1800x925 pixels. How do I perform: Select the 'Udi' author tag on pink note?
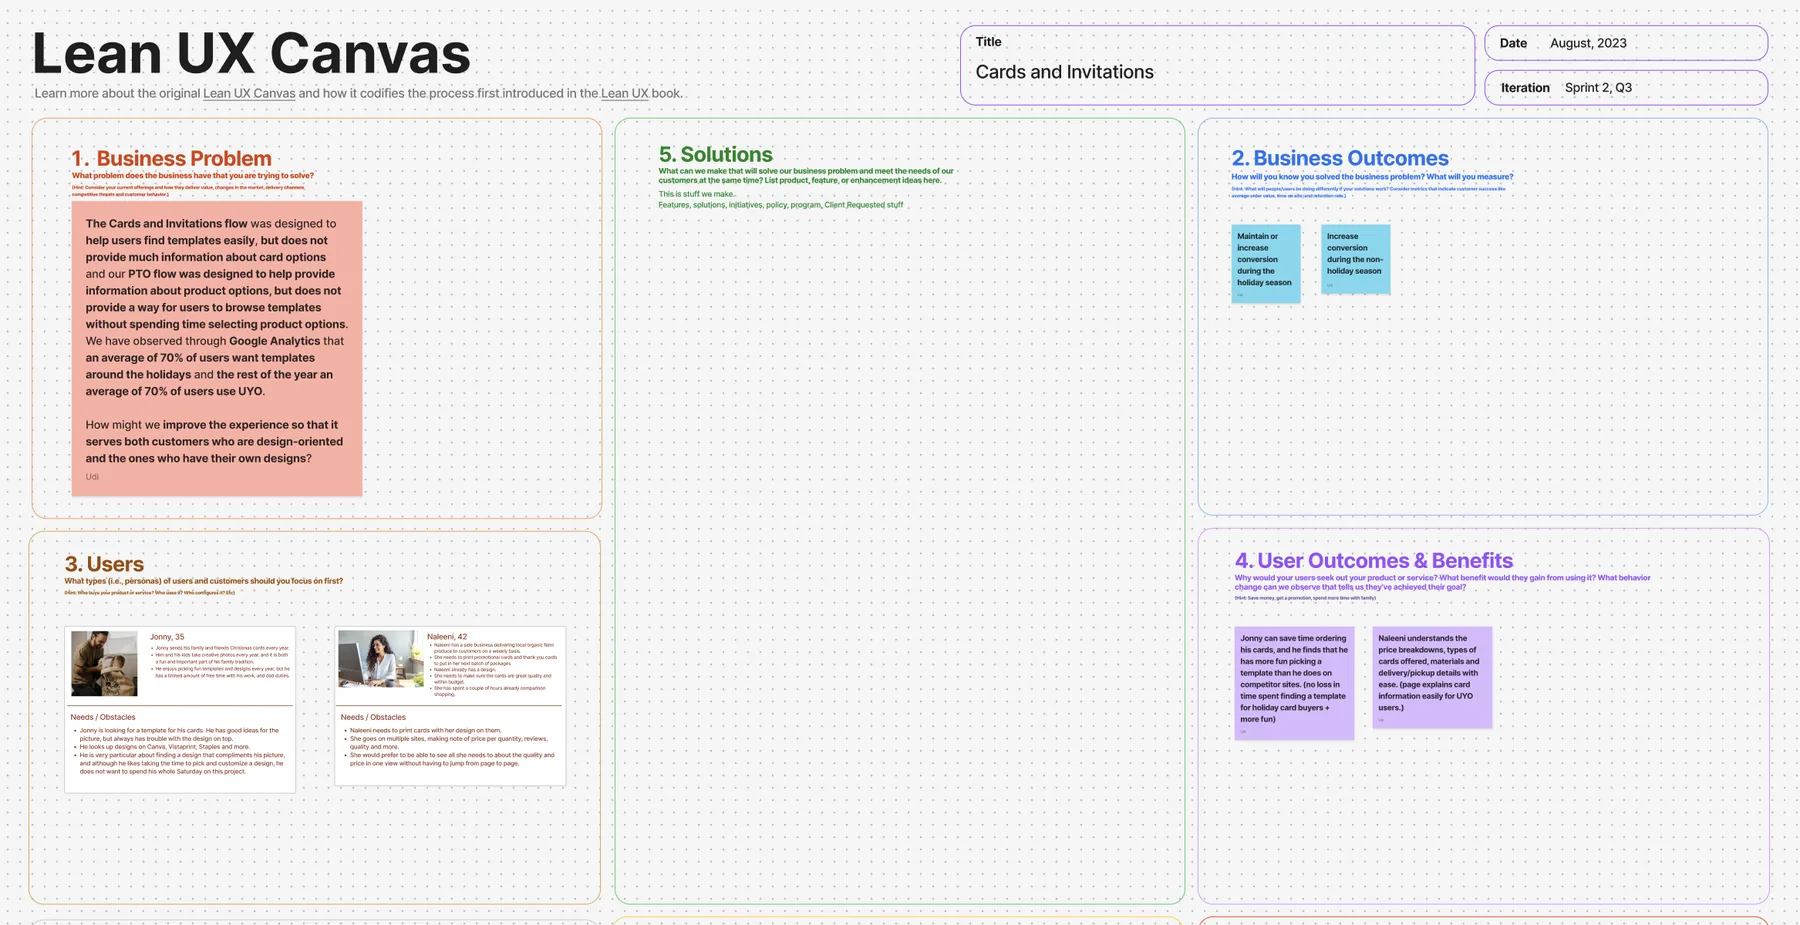pos(92,477)
